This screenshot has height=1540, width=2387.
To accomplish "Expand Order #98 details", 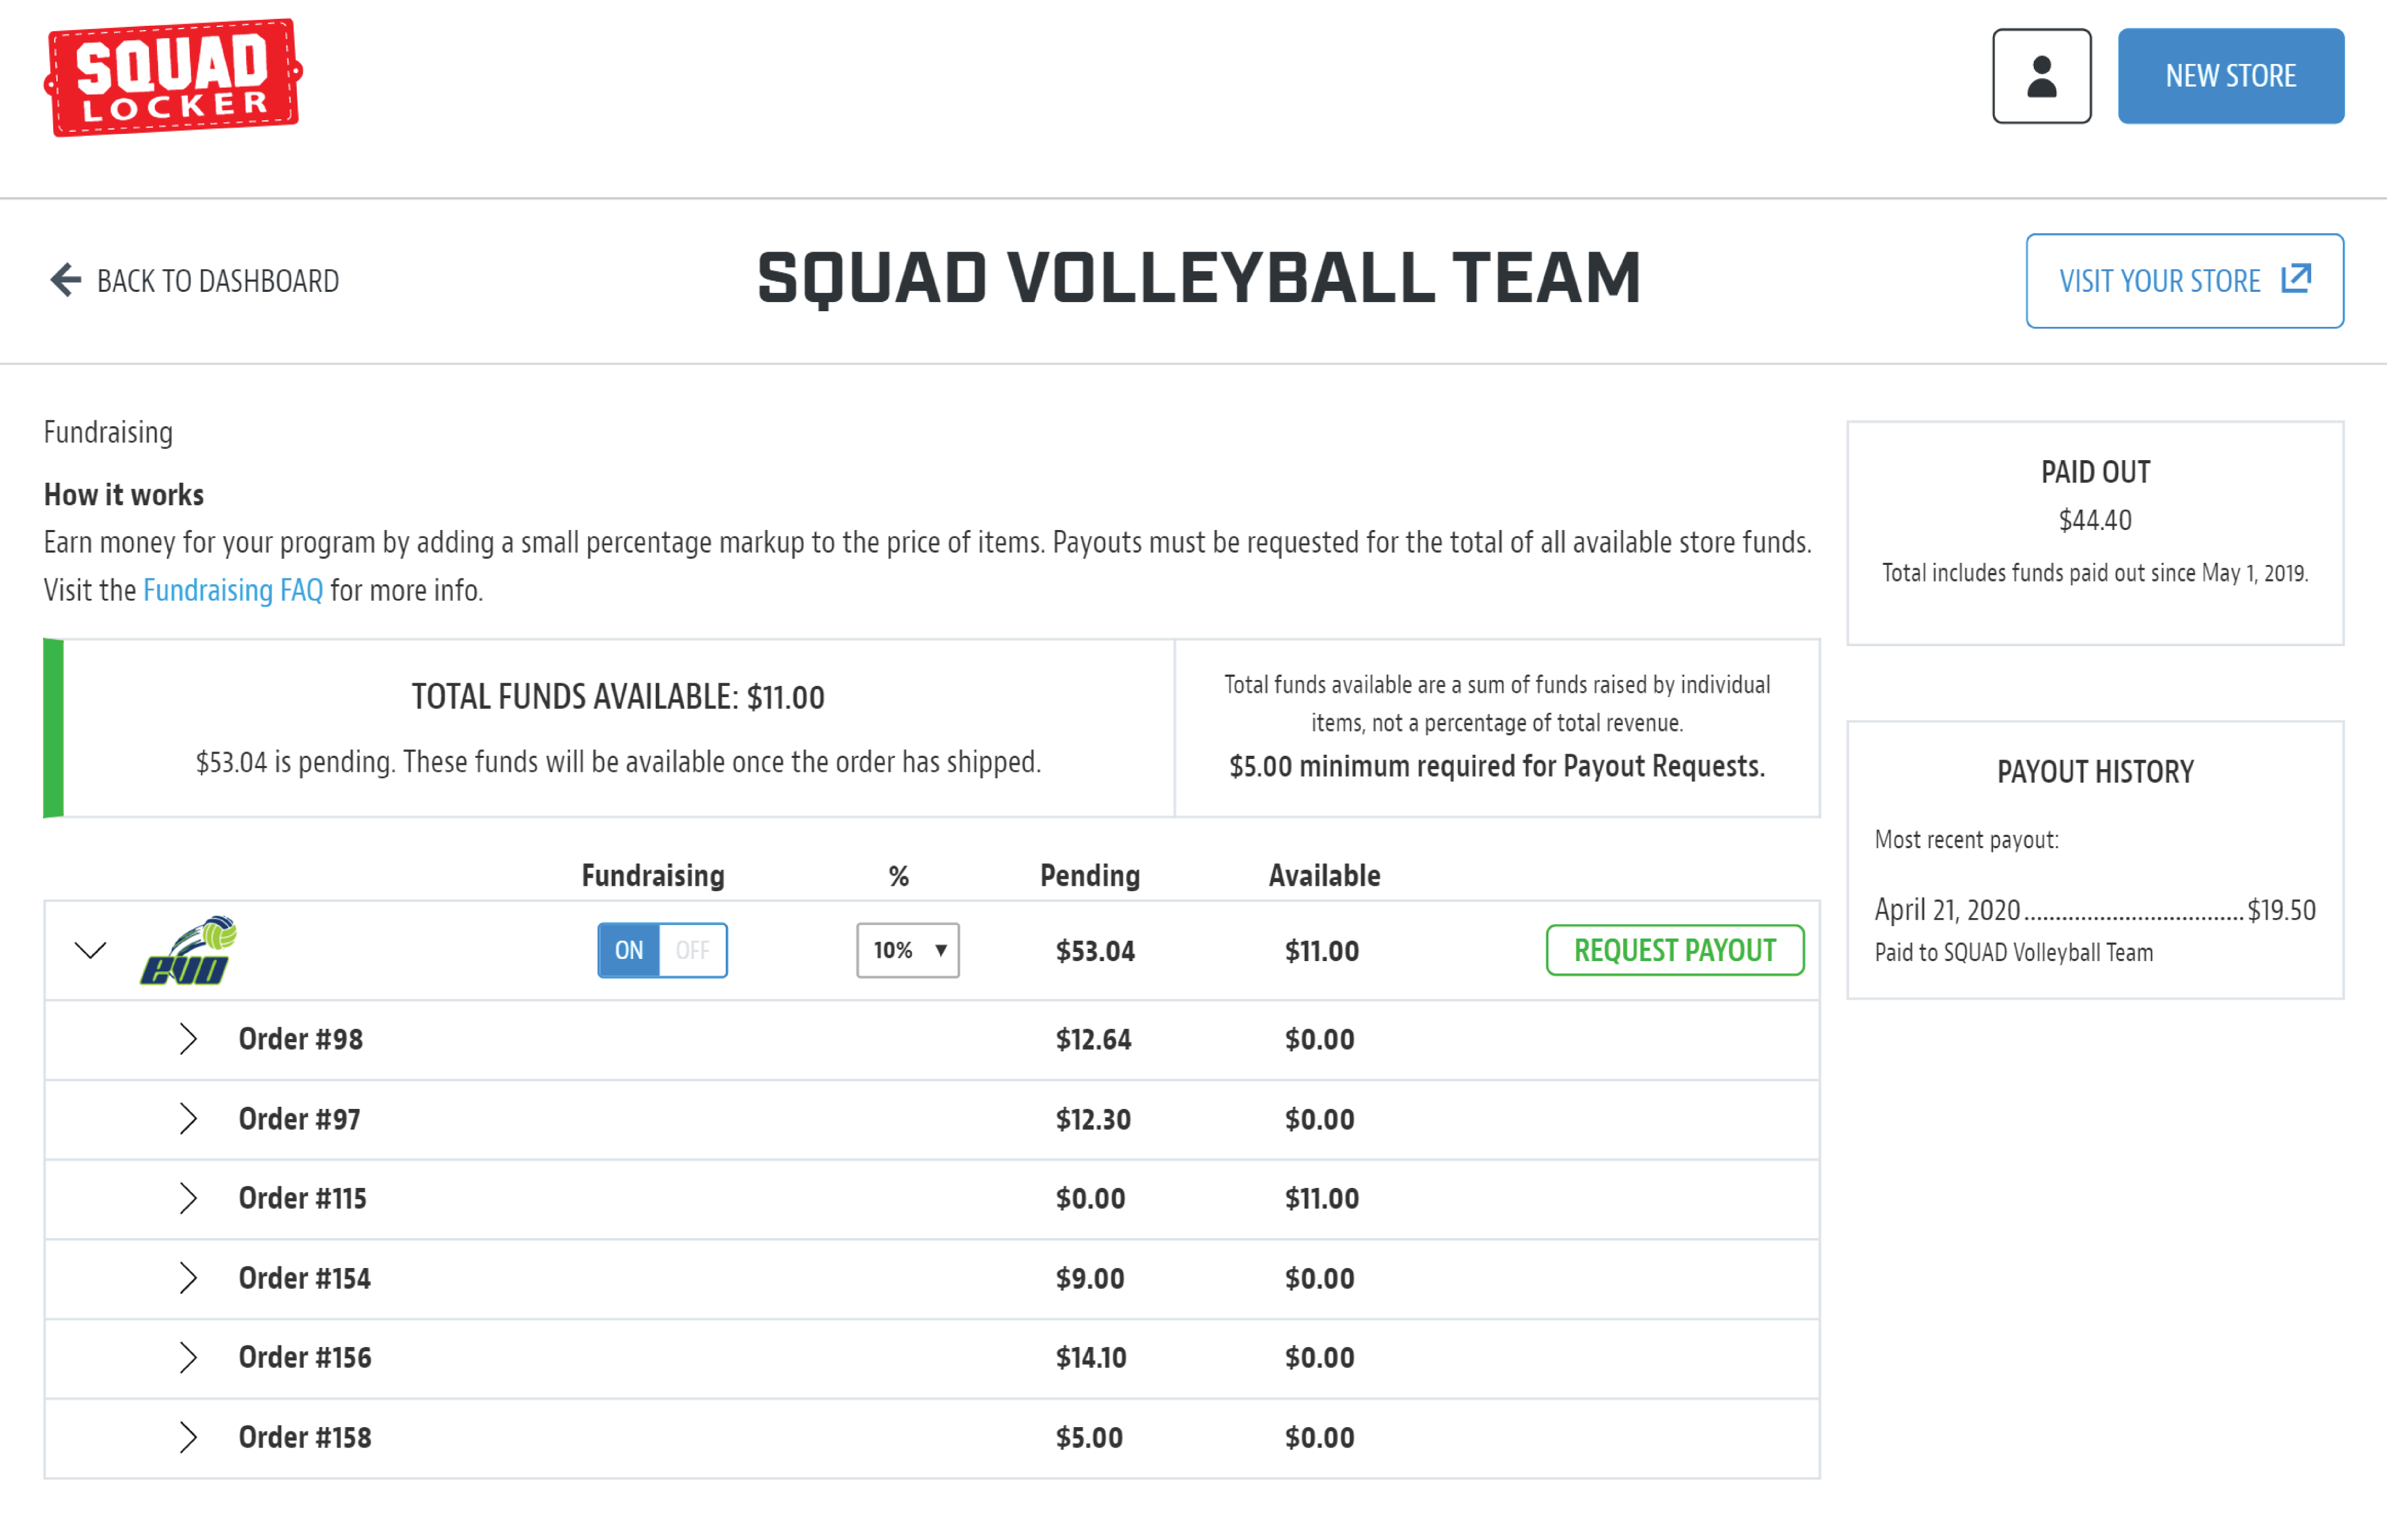I will (x=188, y=1039).
